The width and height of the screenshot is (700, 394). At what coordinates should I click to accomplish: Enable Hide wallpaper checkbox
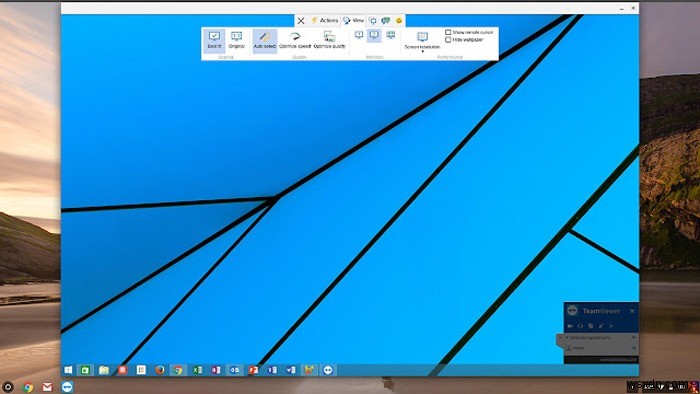click(448, 40)
